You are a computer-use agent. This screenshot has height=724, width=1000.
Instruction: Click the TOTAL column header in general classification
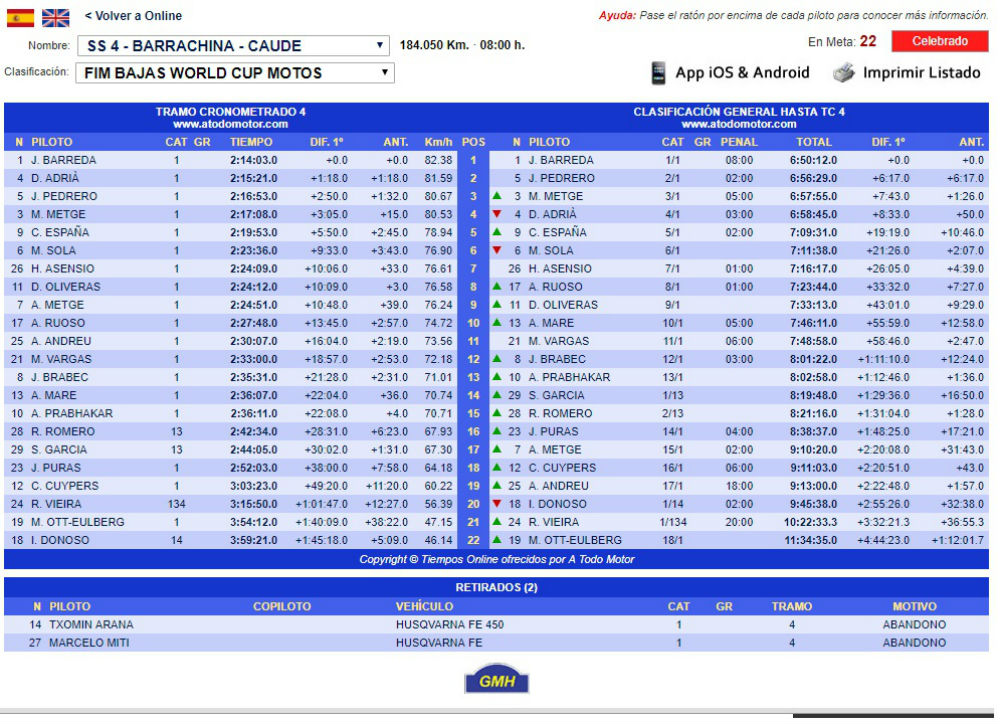tap(813, 142)
